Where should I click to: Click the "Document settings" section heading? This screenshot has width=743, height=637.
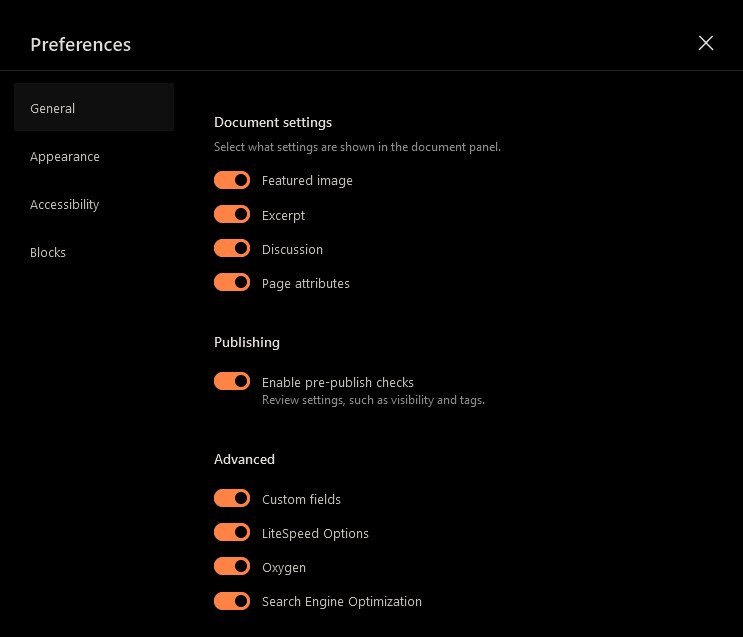click(273, 122)
